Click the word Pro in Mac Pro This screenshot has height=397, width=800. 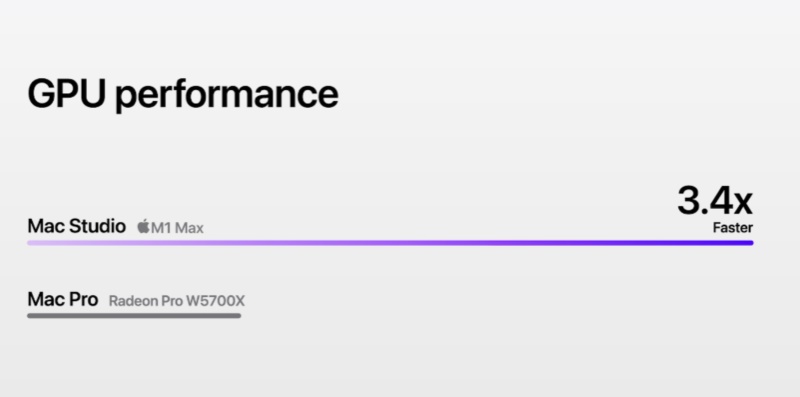(82, 299)
